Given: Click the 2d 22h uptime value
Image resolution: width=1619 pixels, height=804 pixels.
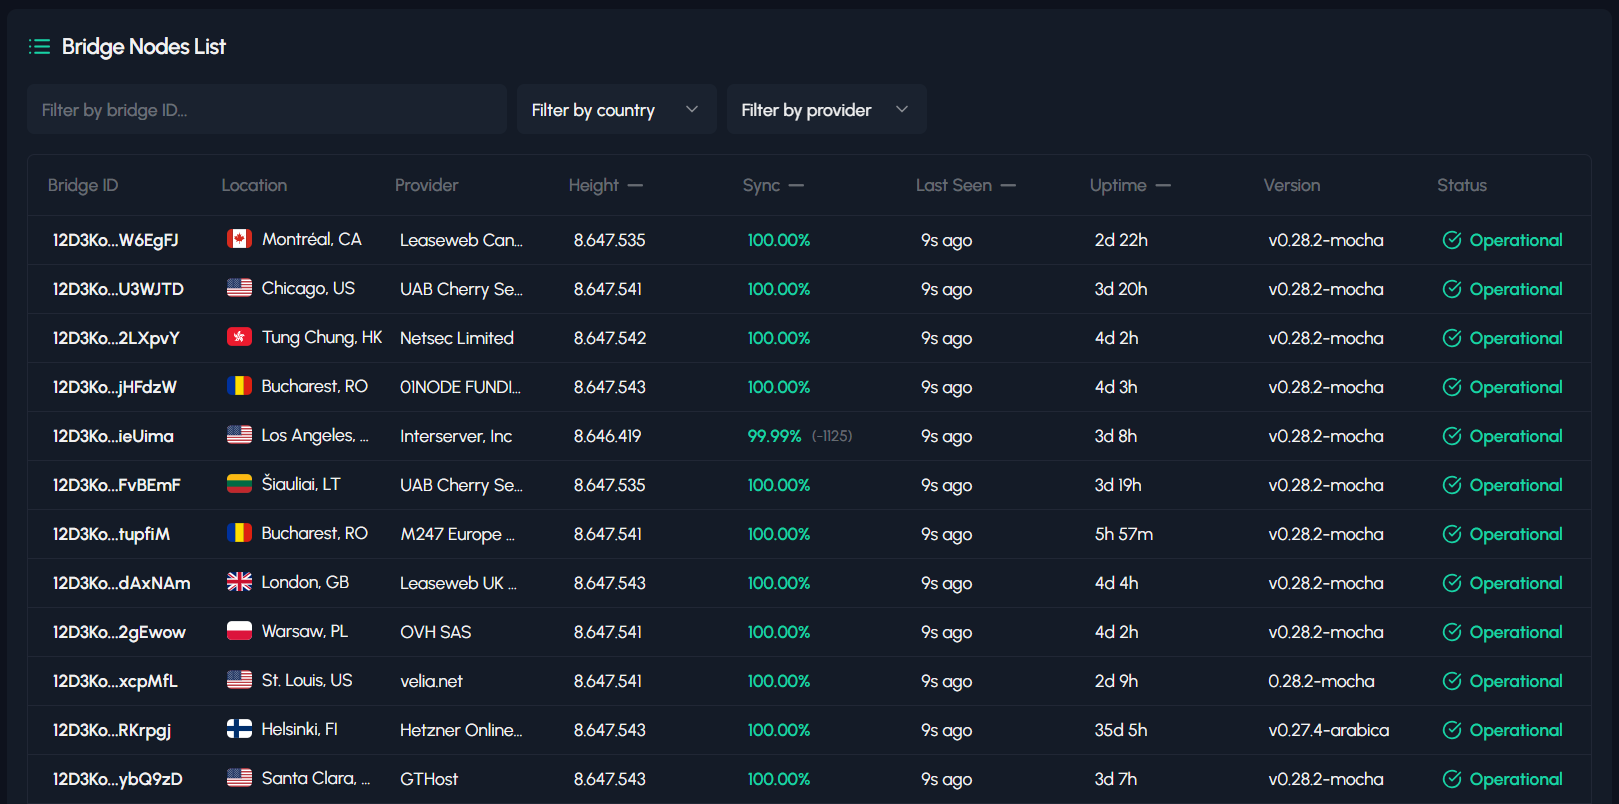Looking at the screenshot, I should (1121, 240).
